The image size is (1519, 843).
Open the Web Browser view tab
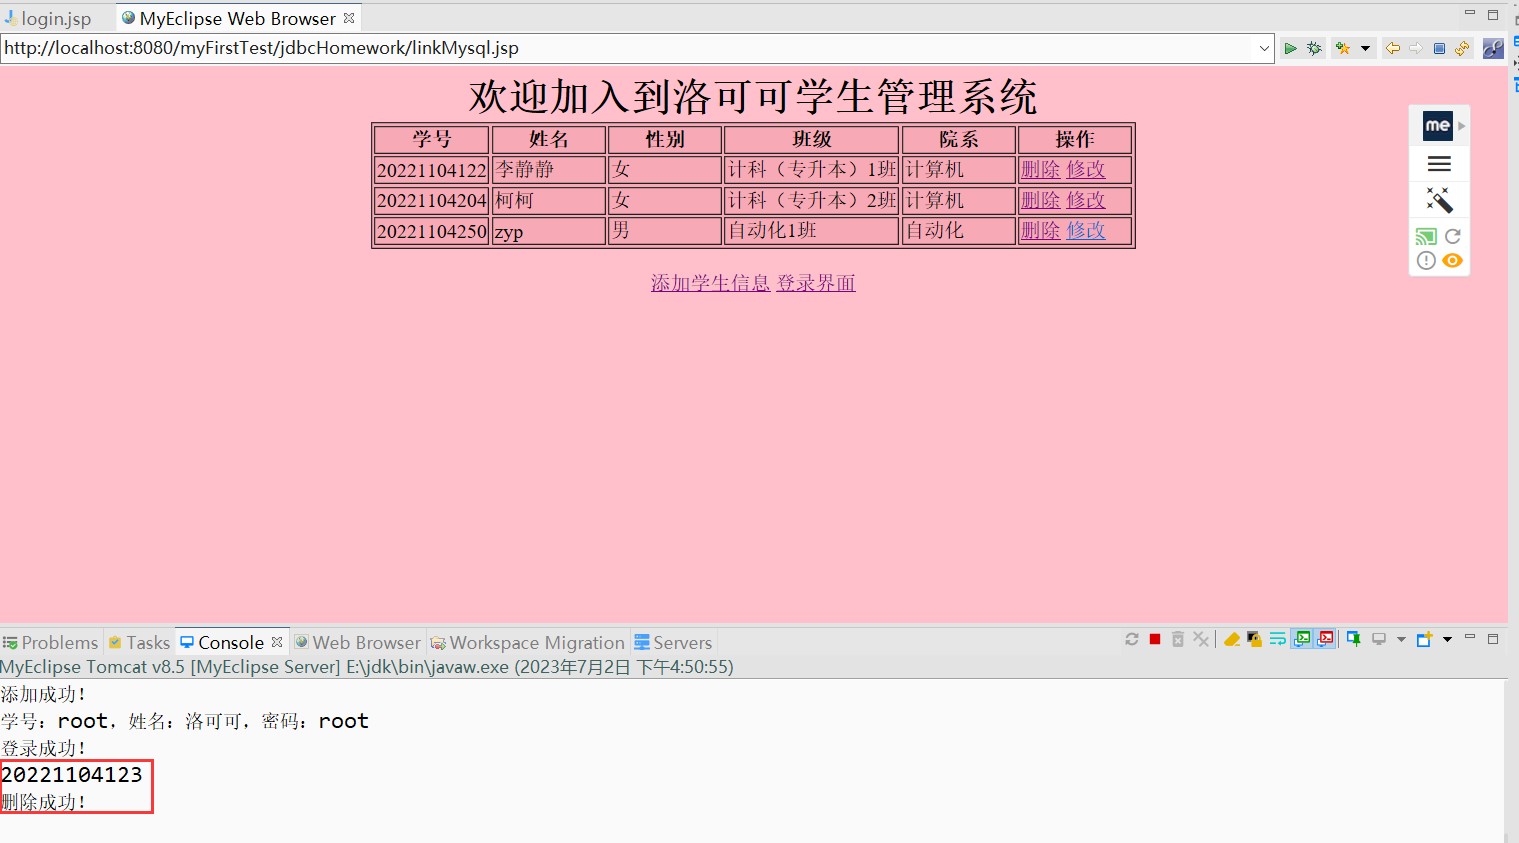coord(358,642)
